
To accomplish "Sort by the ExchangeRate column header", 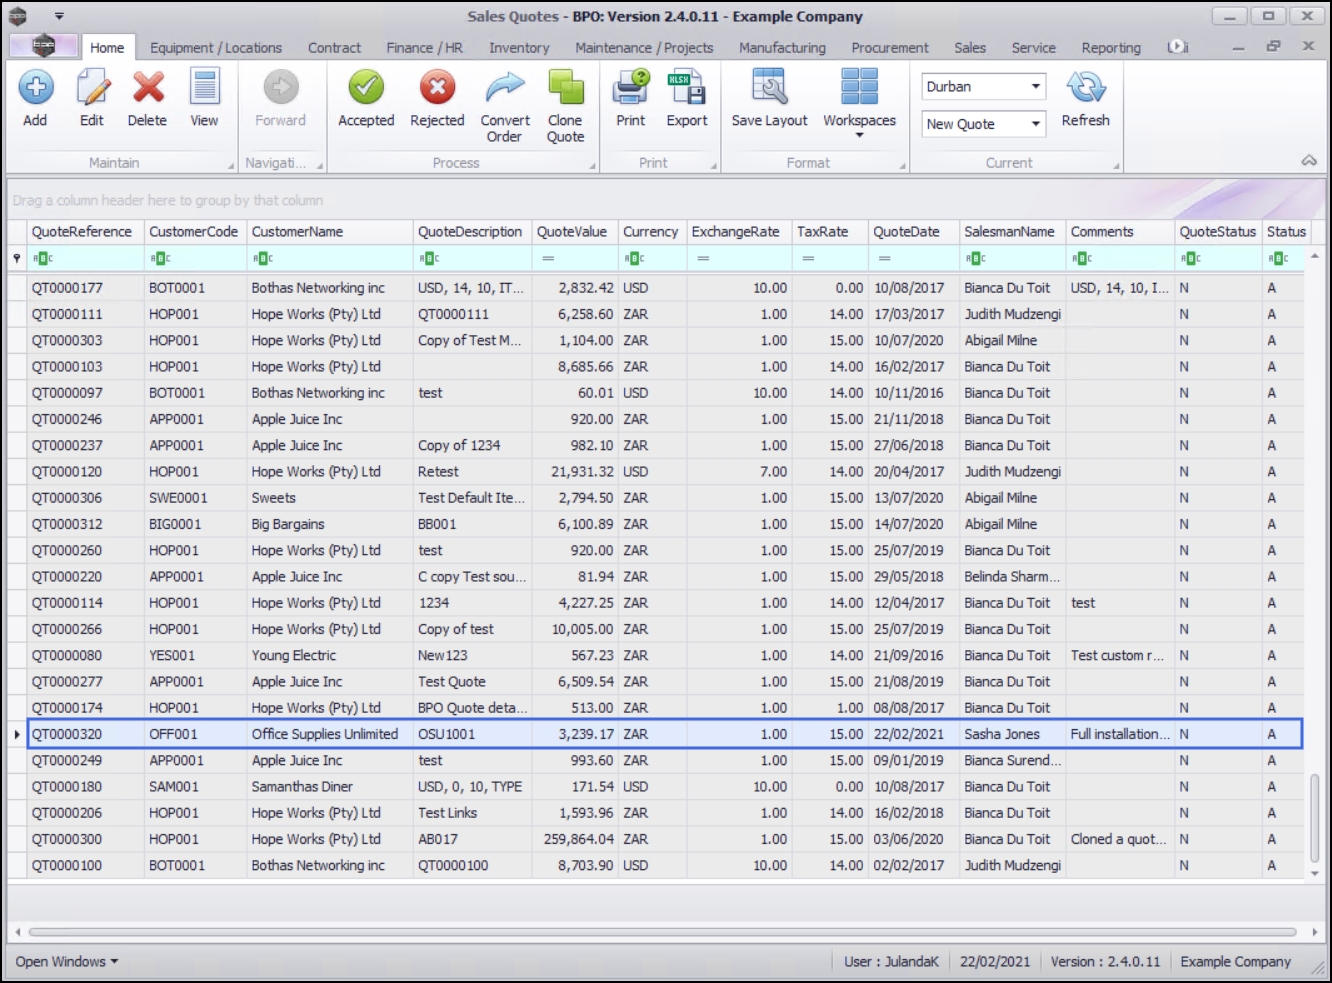I will [x=739, y=232].
